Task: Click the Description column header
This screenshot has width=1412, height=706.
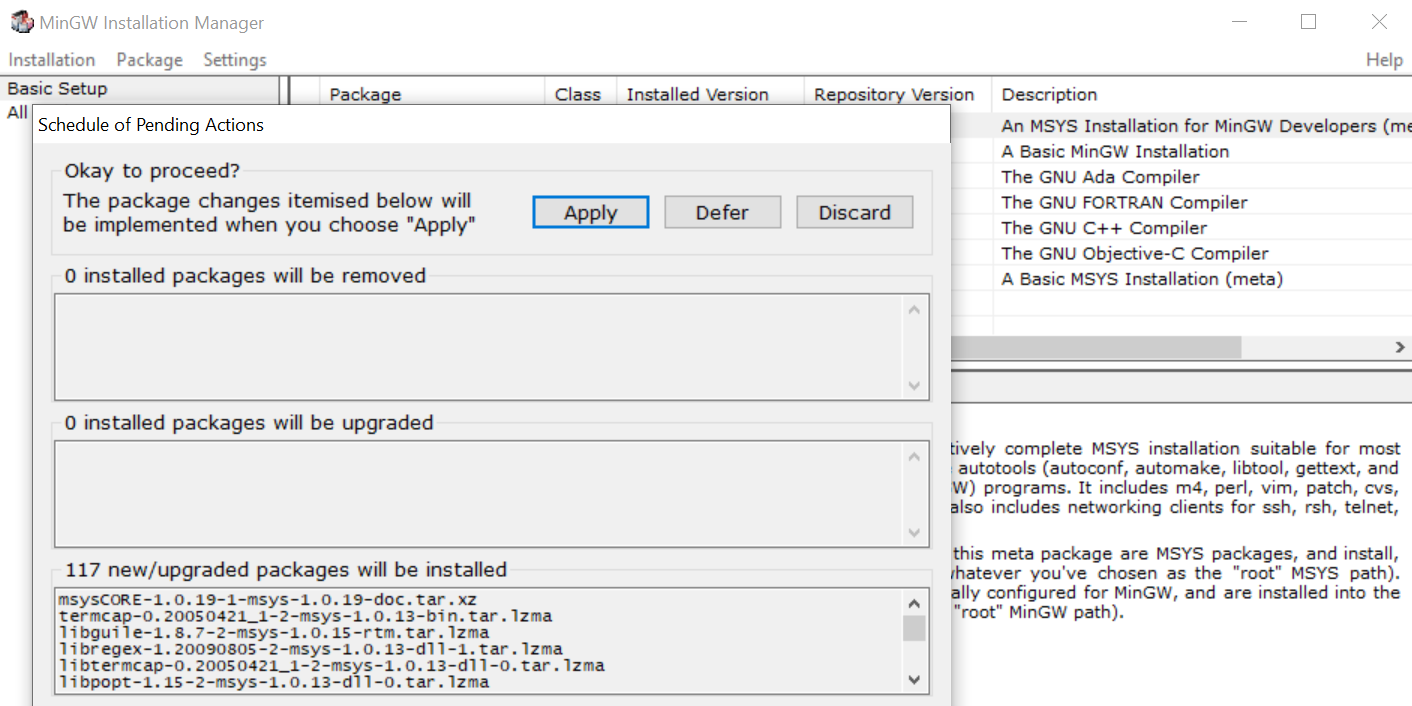Action: (1202, 95)
